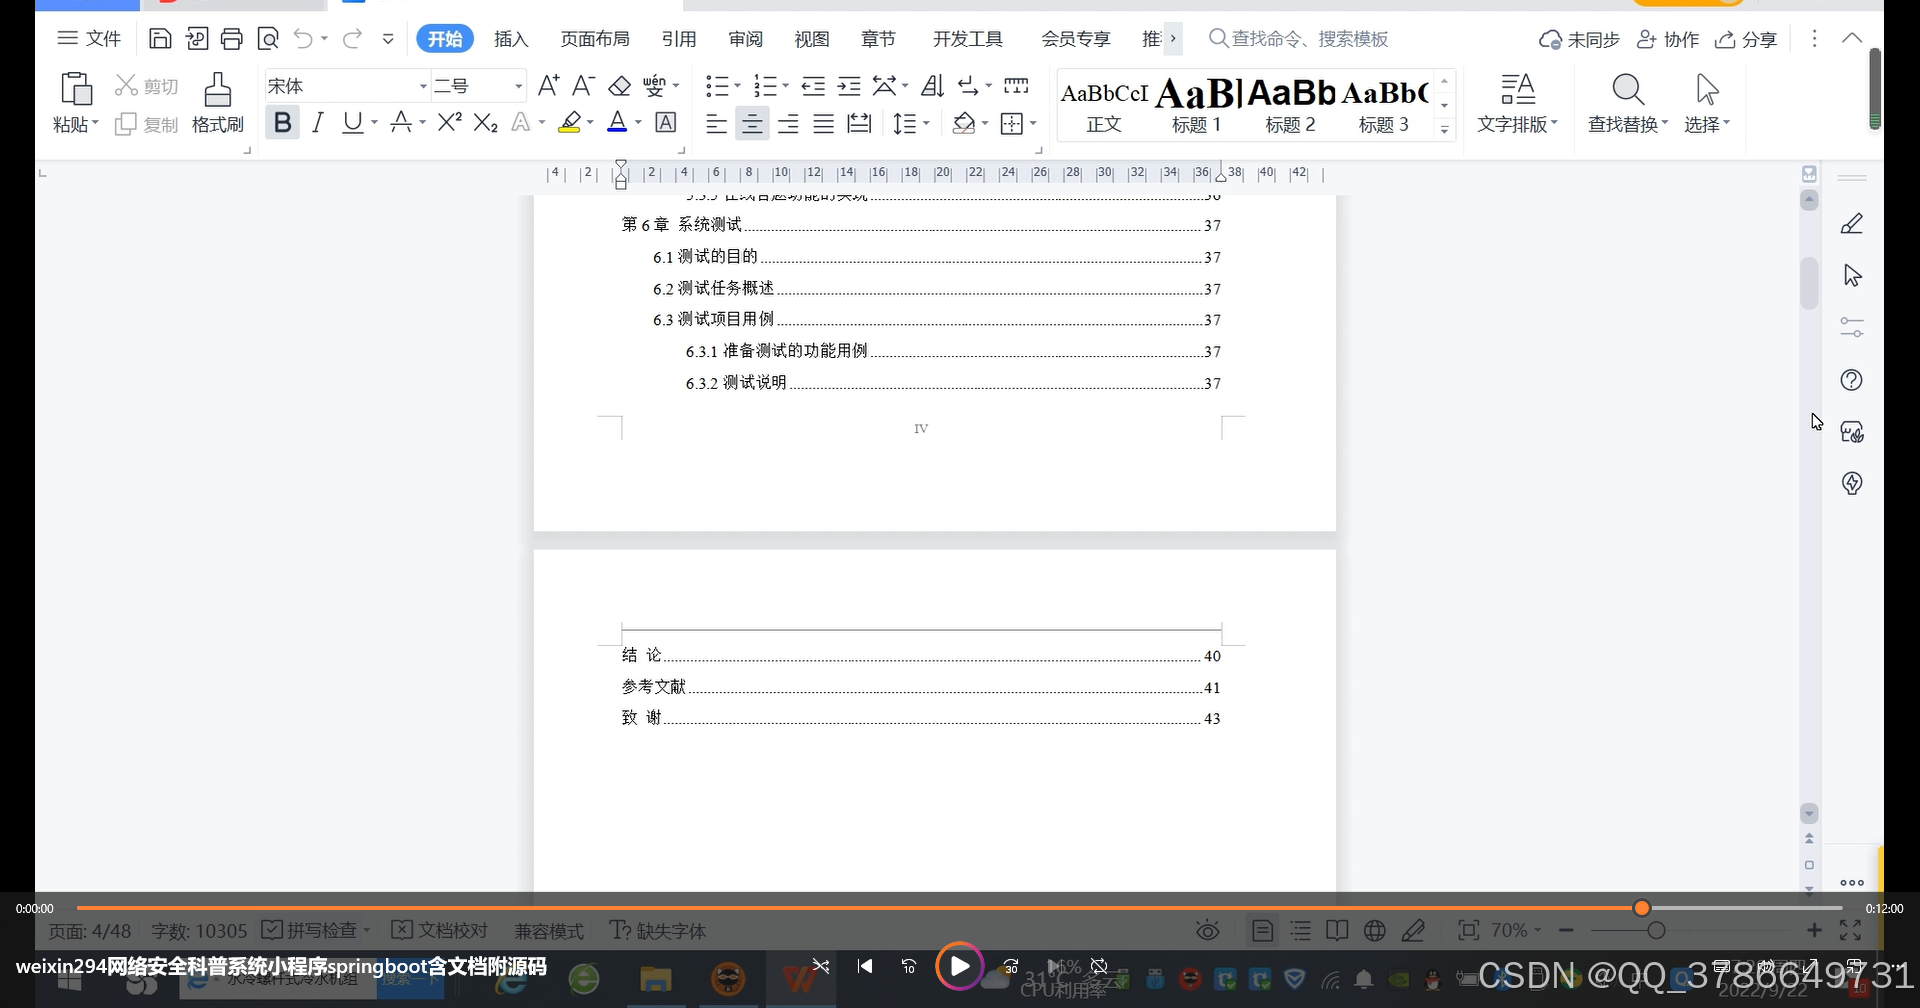The image size is (1920, 1008).
Task: Toggle Center alignment
Action: click(752, 124)
